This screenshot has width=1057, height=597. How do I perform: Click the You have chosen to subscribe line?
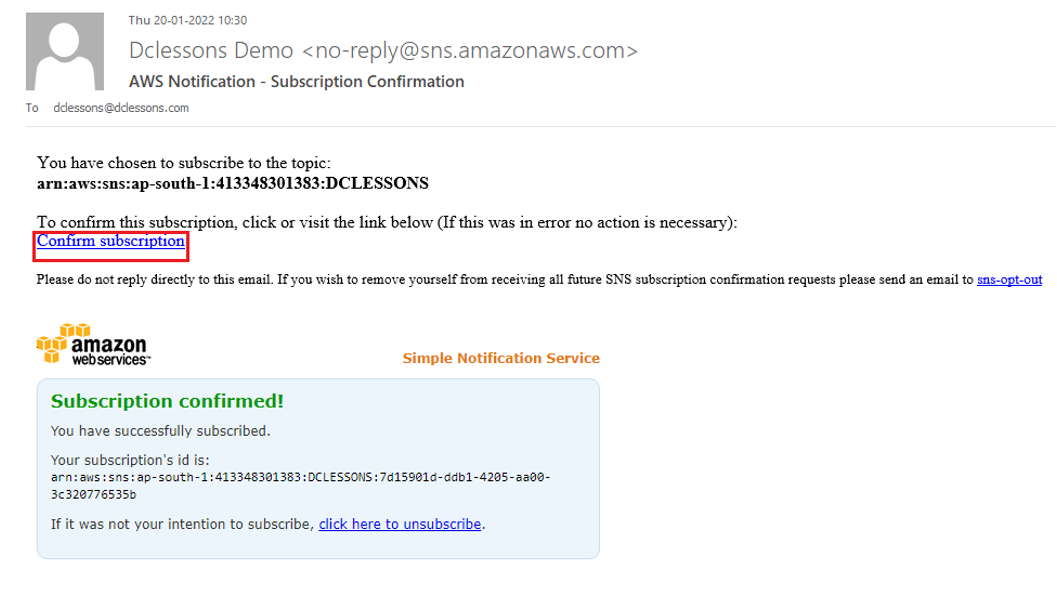tap(184, 162)
